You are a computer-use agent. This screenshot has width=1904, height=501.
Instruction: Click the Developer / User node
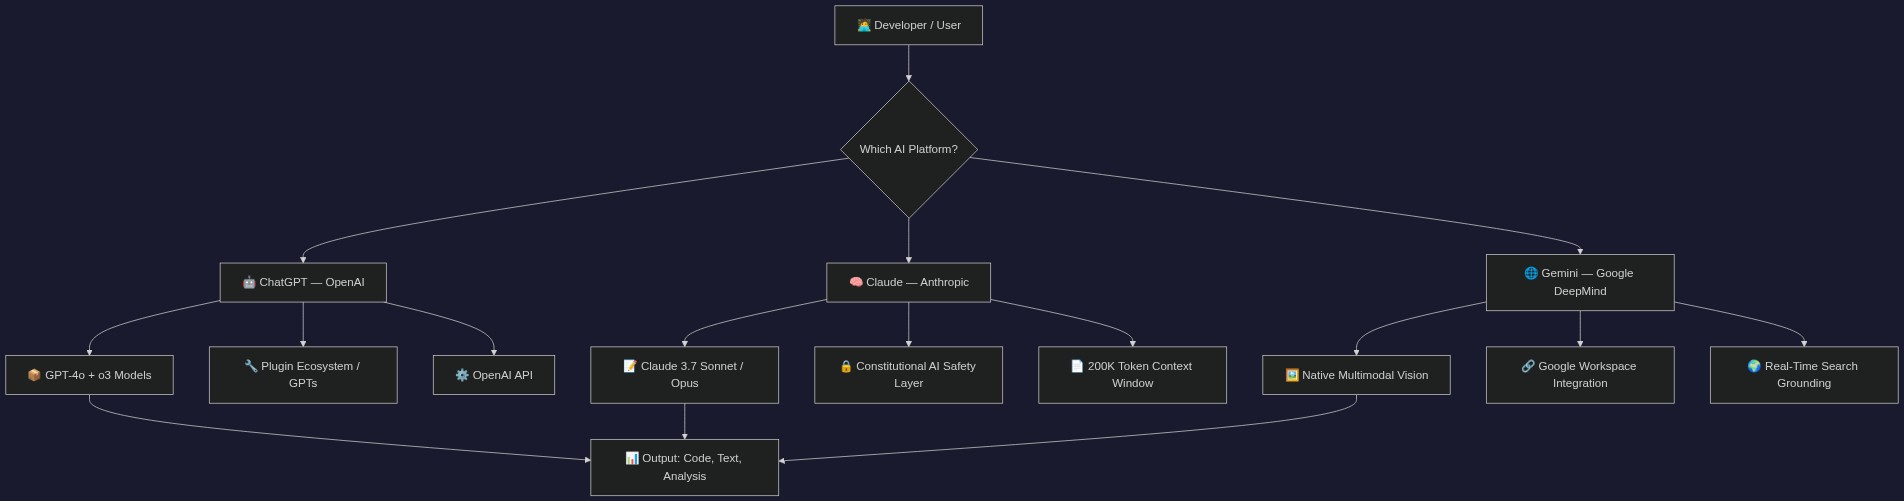coord(908,25)
